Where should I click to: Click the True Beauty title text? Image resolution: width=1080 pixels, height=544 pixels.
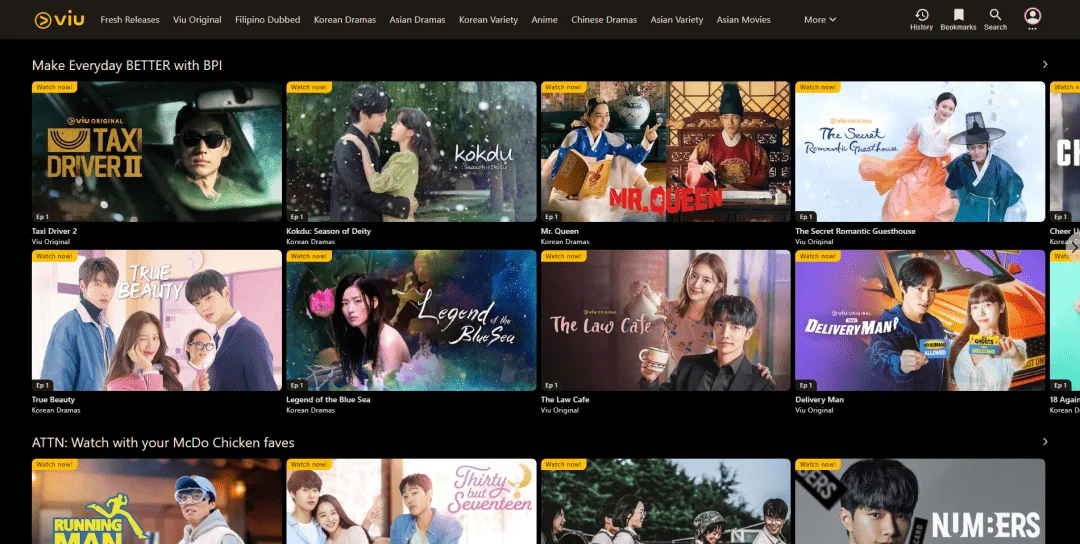point(54,399)
